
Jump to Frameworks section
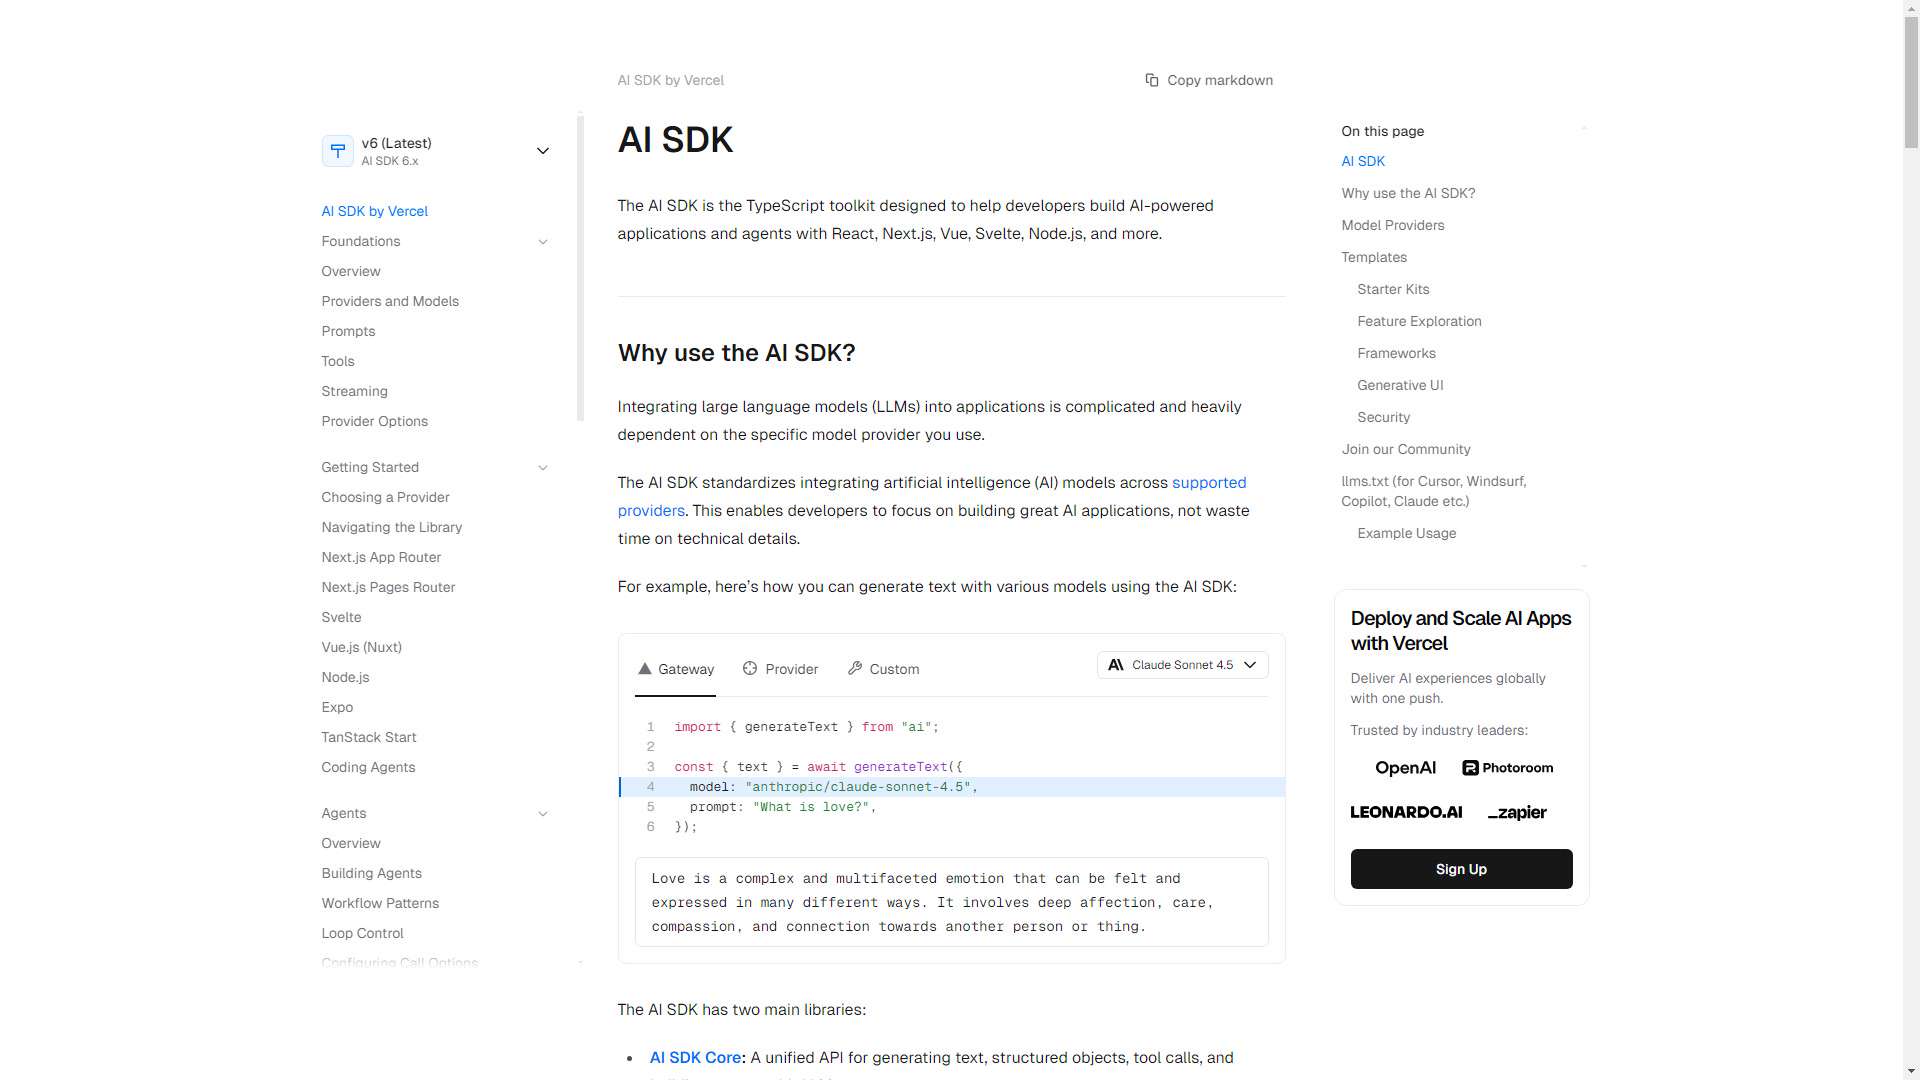1396,354
